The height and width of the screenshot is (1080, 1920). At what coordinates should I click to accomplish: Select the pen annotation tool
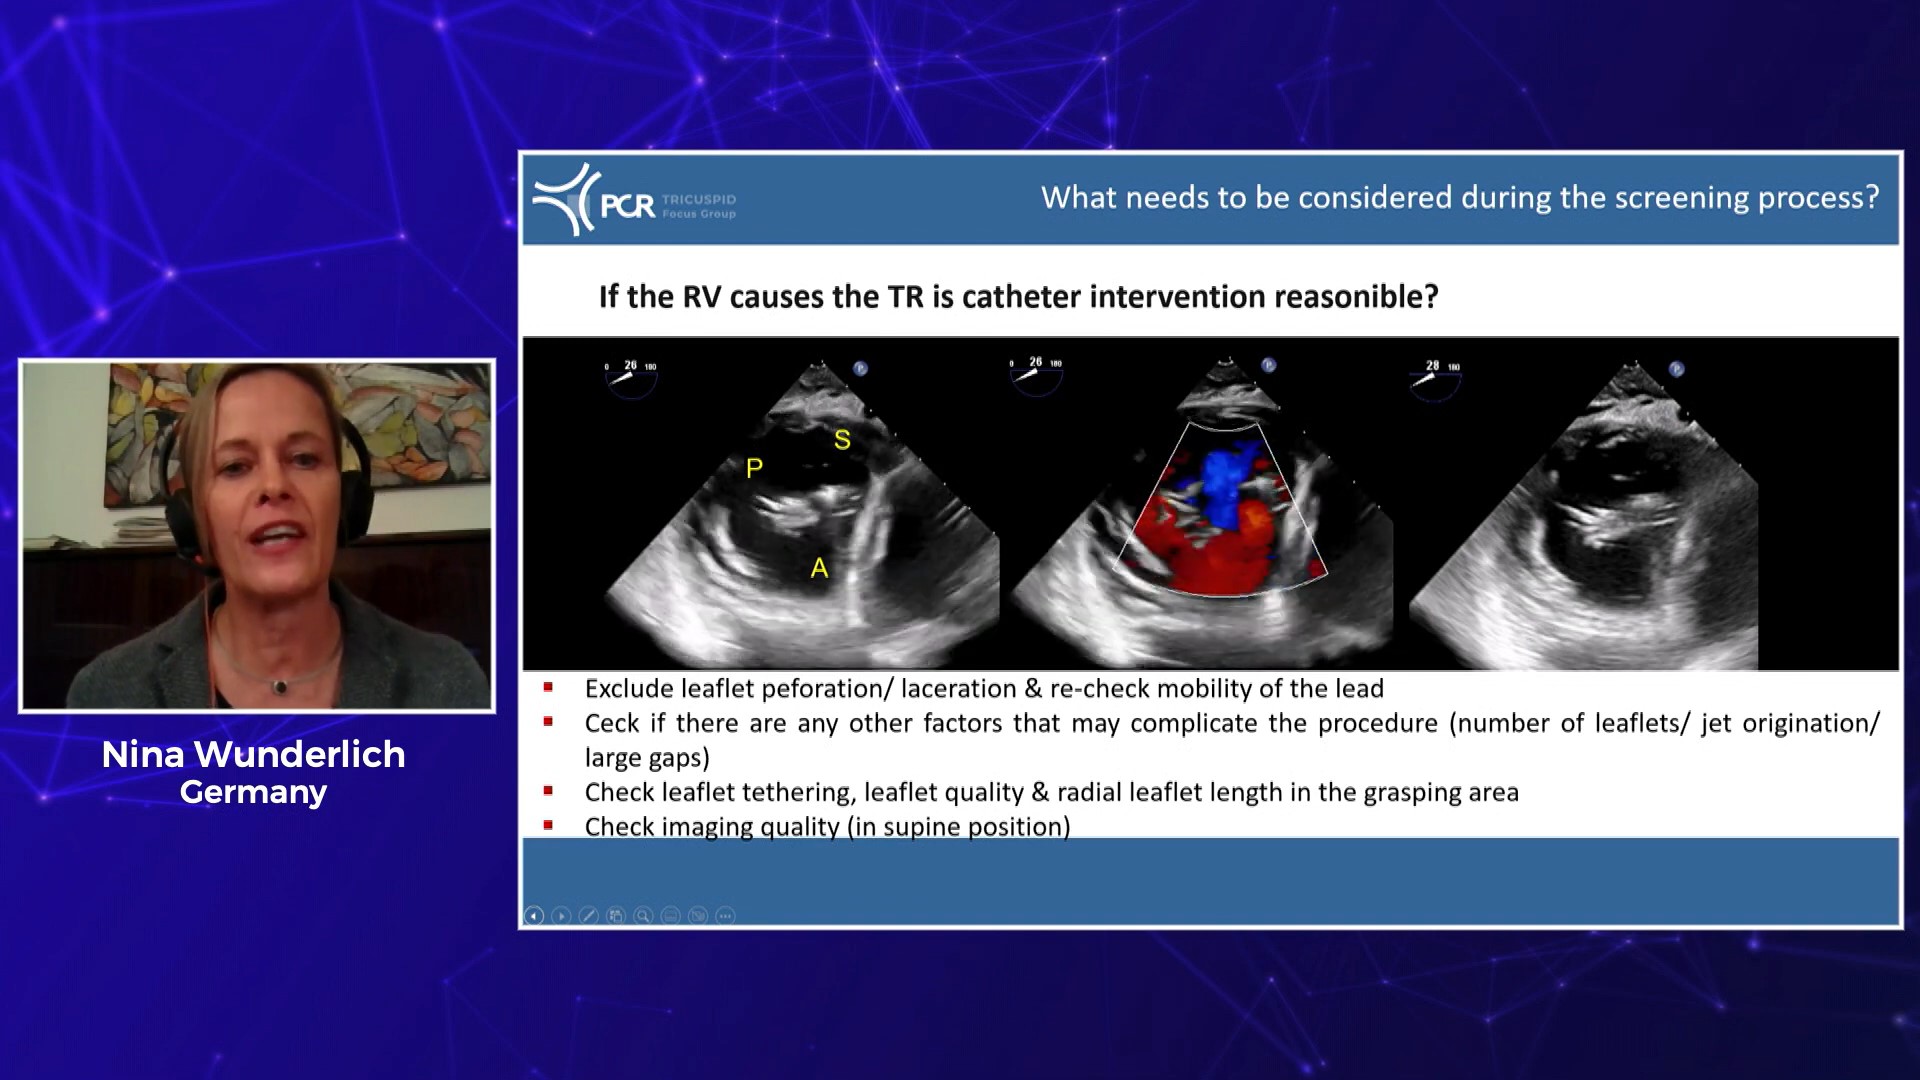click(588, 916)
